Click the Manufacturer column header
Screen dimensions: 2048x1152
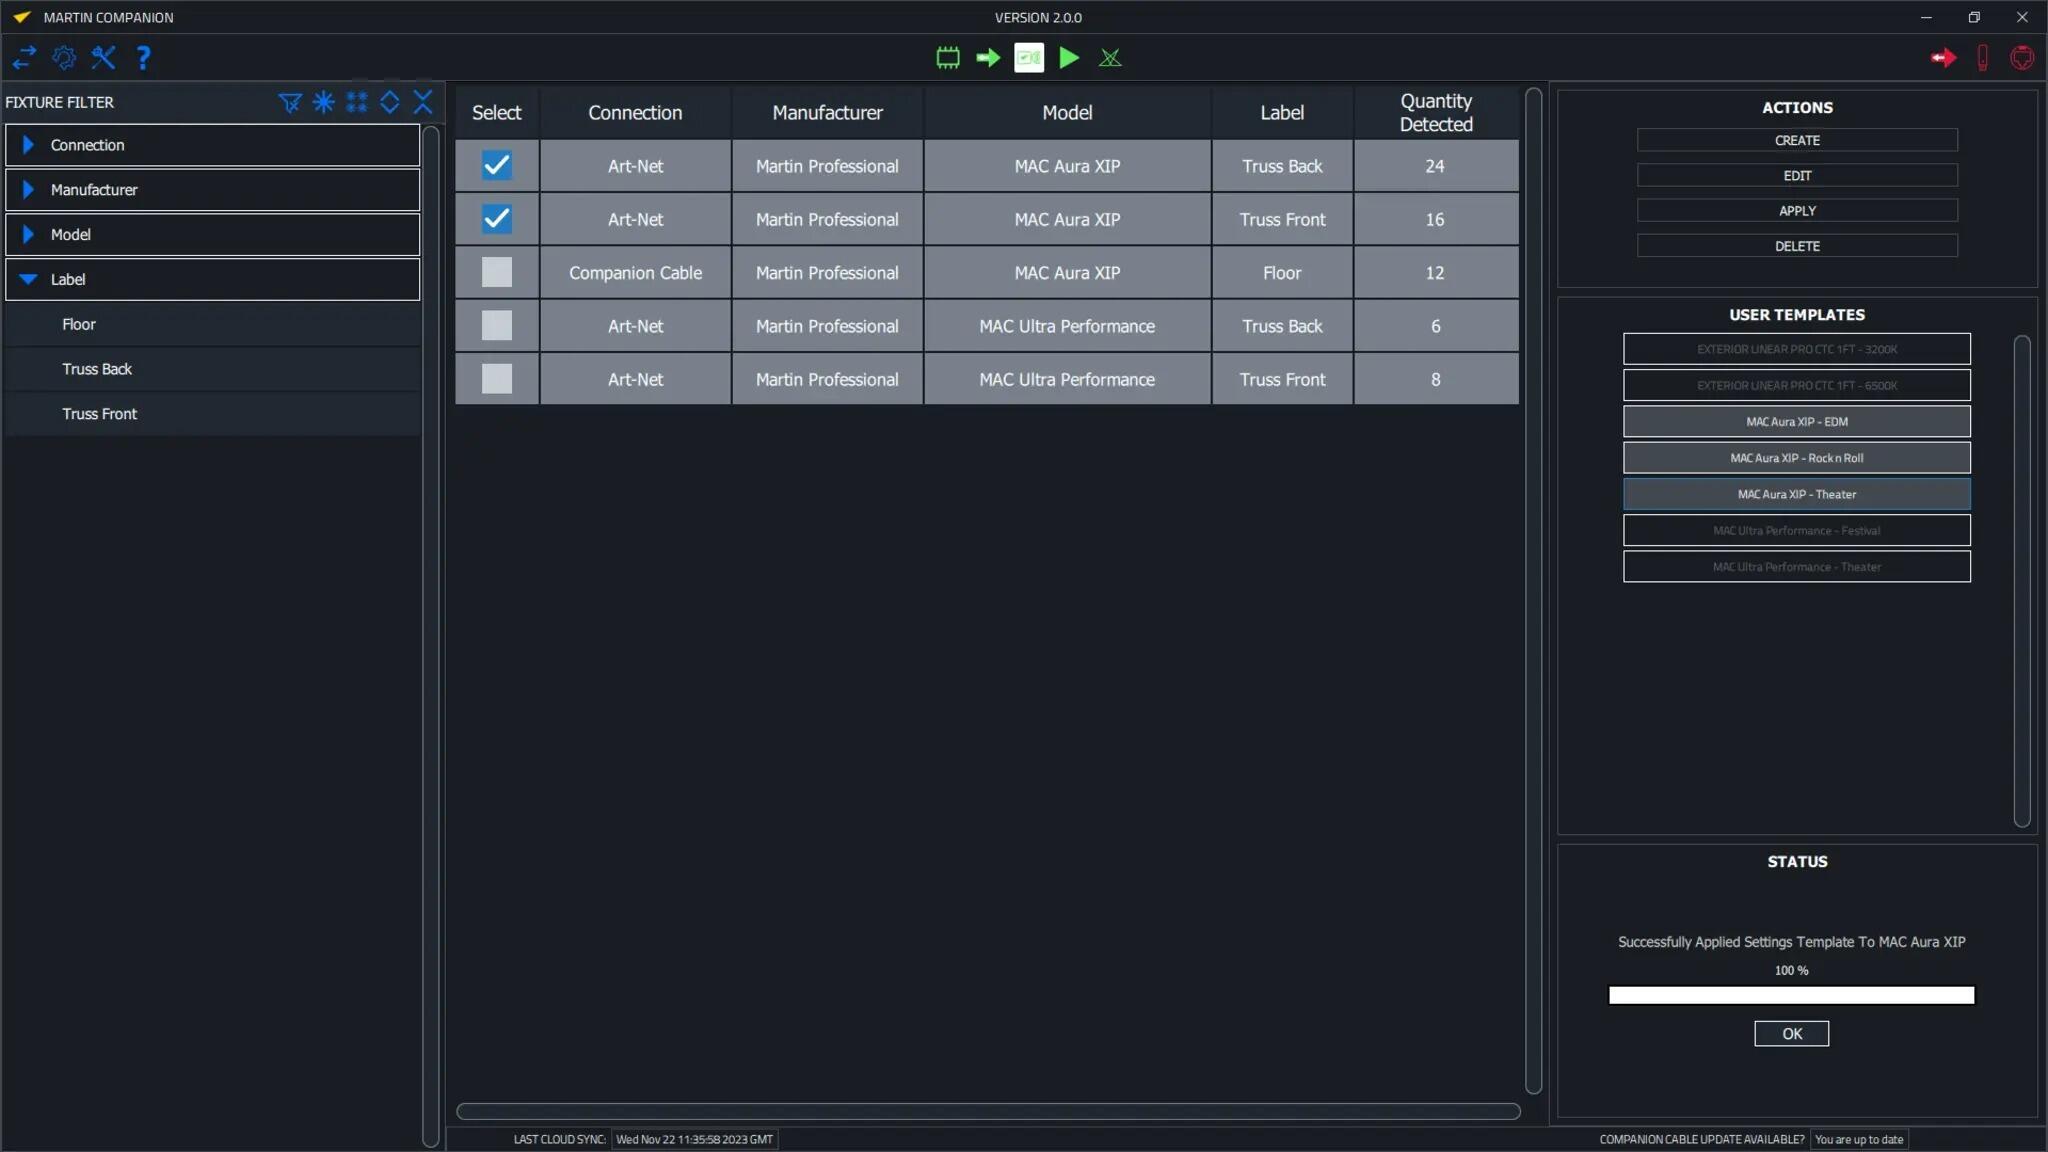click(827, 112)
